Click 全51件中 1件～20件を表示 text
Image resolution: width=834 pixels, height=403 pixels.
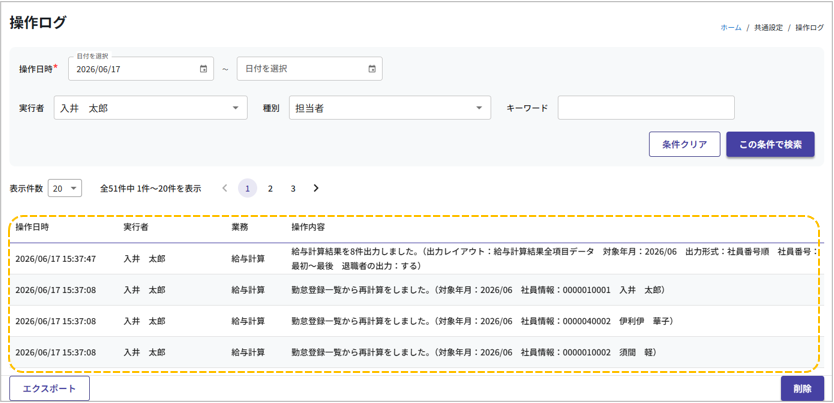(151, 188)
